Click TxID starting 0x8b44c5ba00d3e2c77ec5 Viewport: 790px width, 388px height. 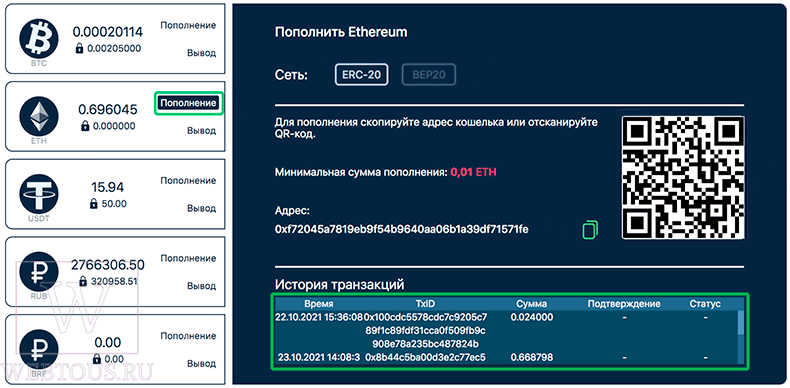425,357
